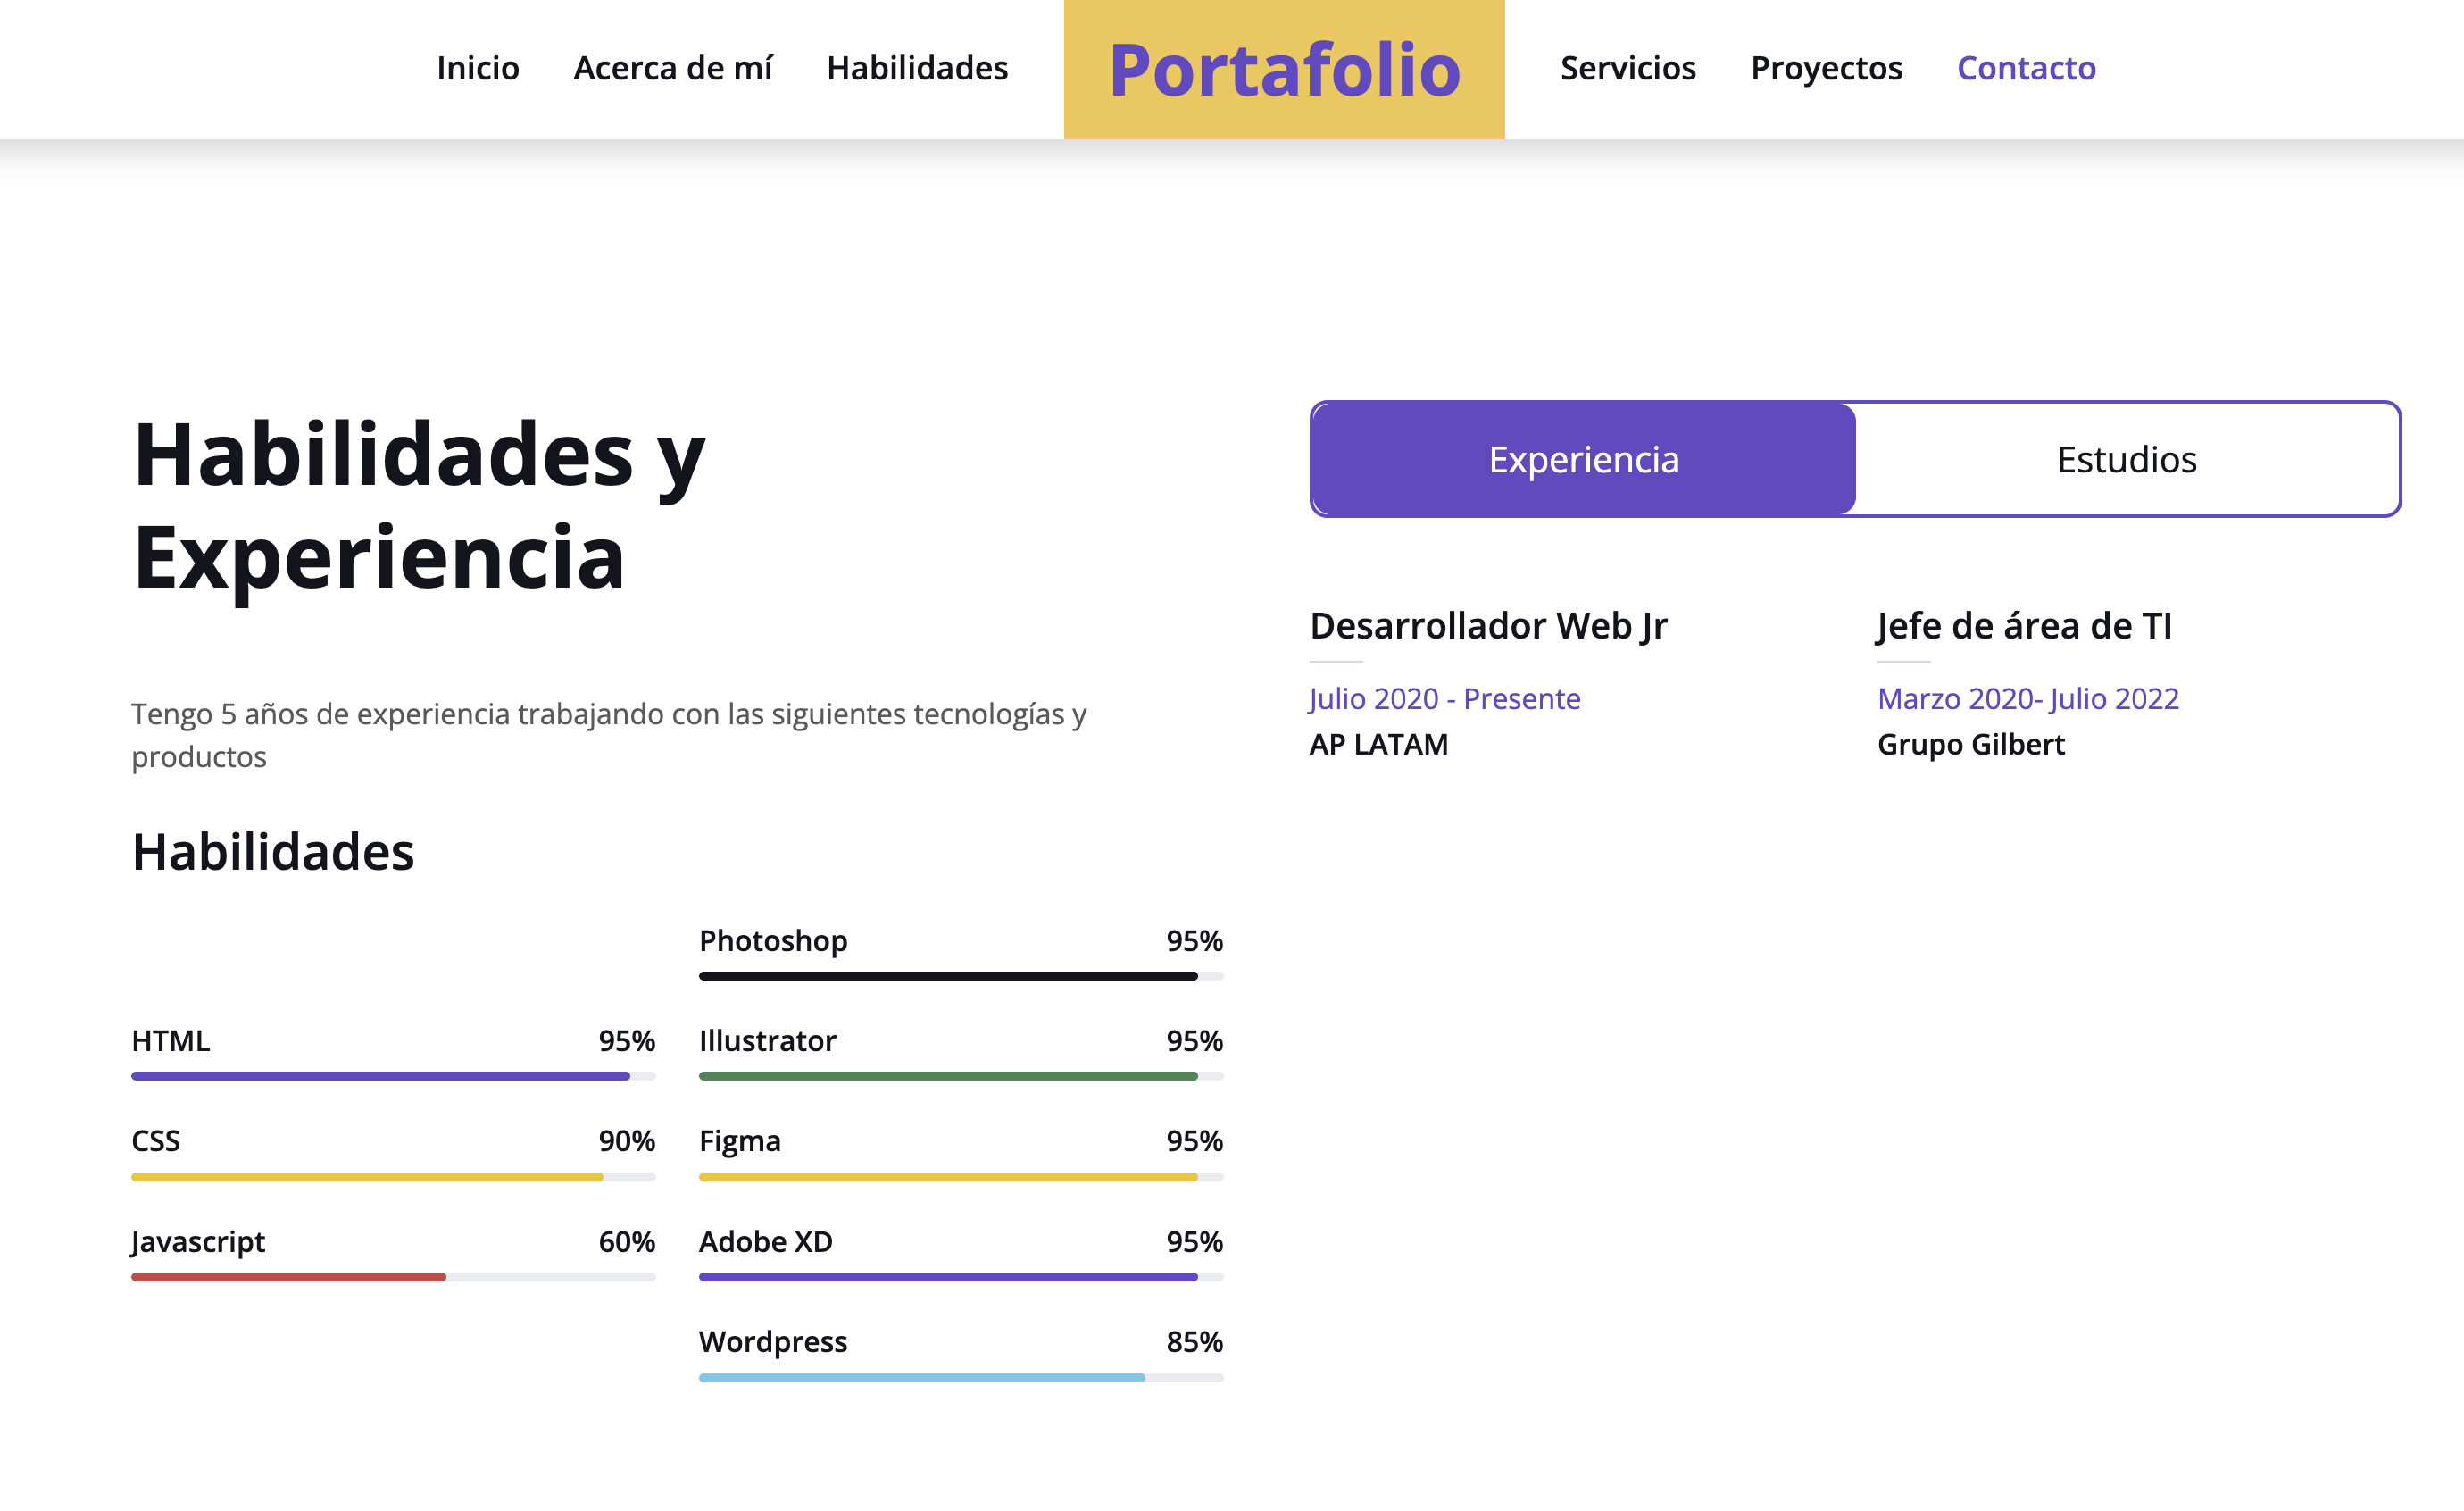Click the Inicio navigation link
Viewport: 2464px width, 1511px height.
point(477,68)
